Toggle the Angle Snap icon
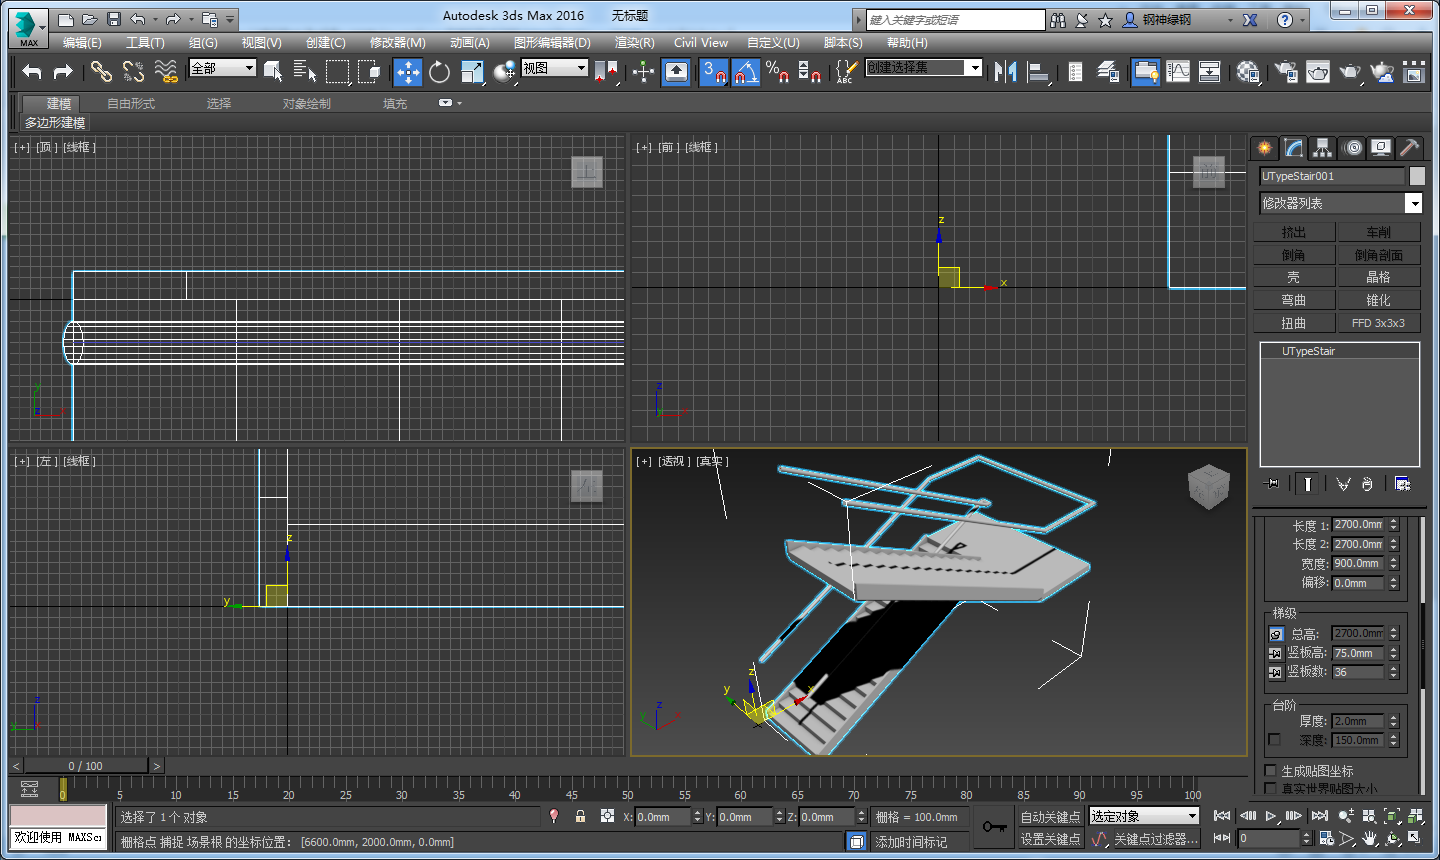The height and width of the screenshot is (860, 1440). pos(745,71)
